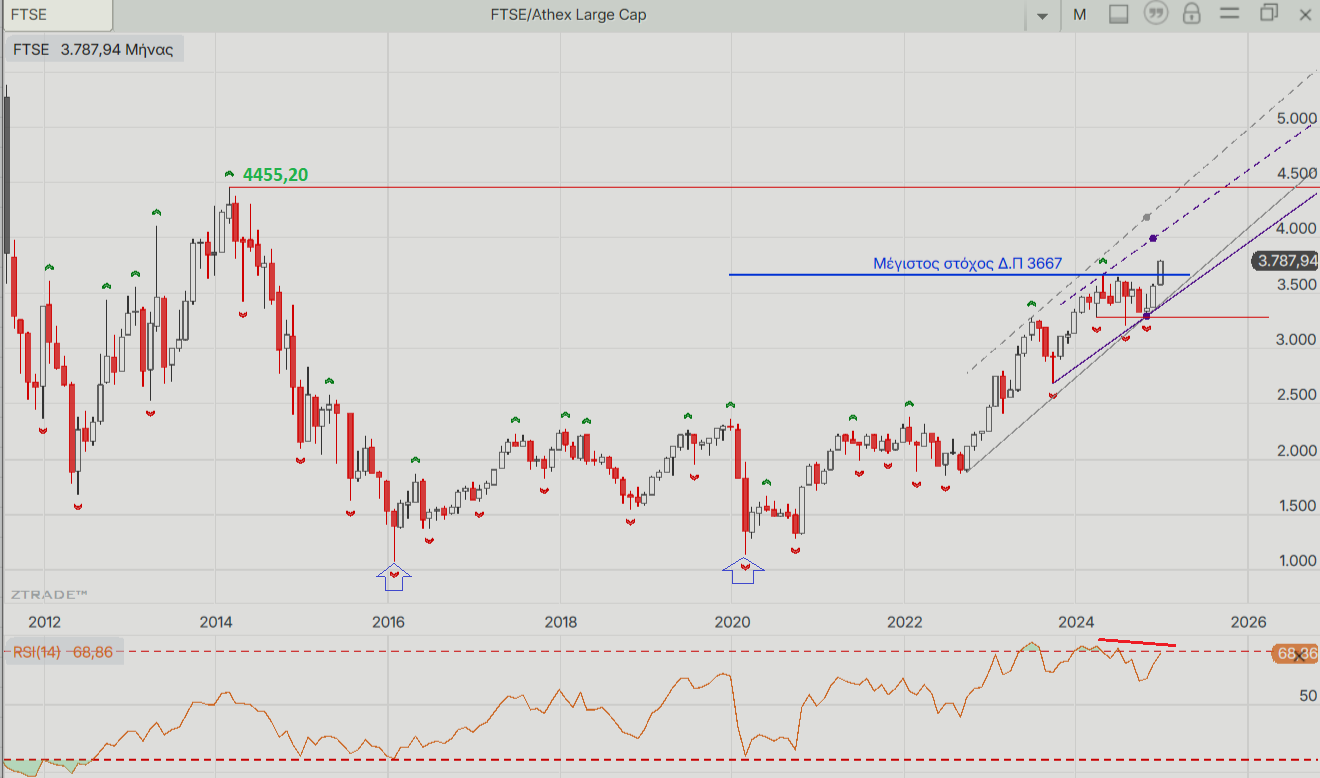Focus the FTSE symbol input field

click(57, 15)
